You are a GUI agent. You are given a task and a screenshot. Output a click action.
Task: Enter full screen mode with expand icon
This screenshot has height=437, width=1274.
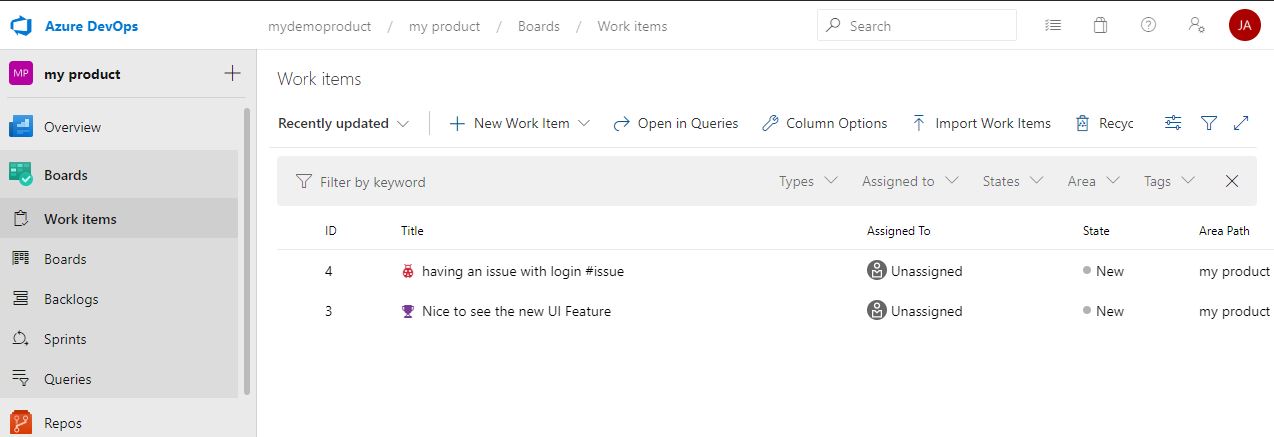[x=1241, y=123]
